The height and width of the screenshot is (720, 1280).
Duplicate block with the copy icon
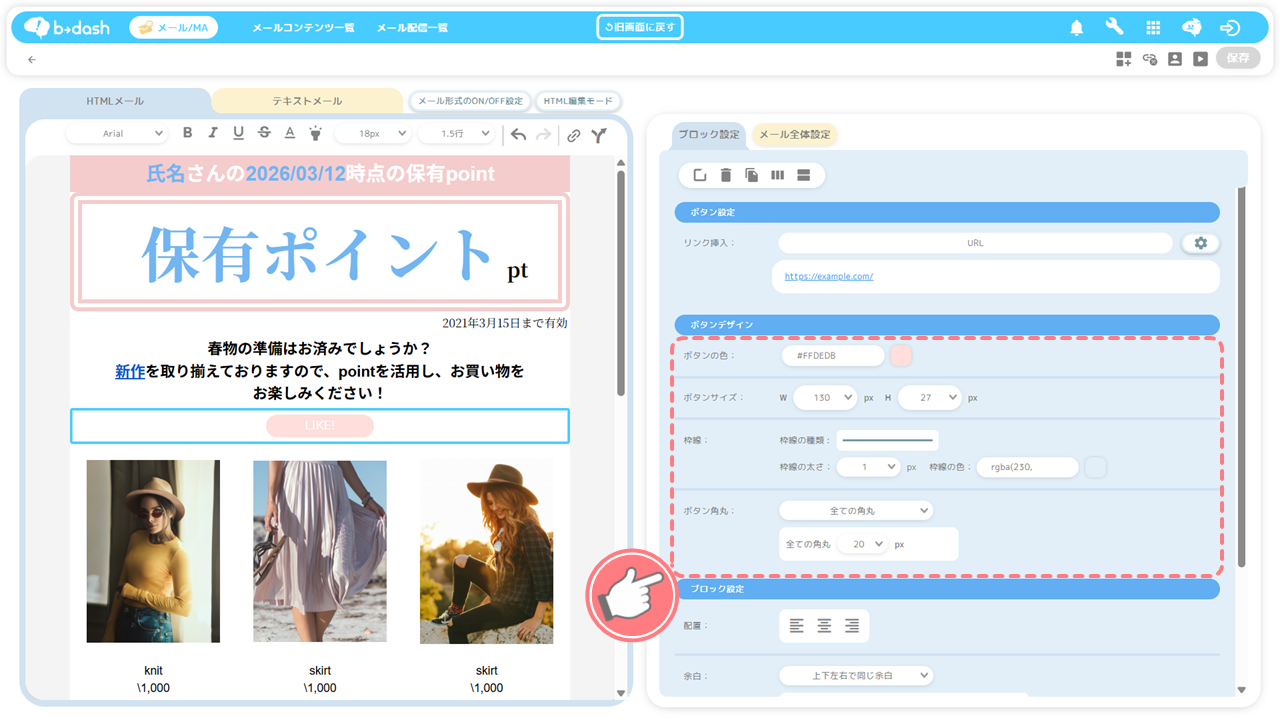click(751, 176)
